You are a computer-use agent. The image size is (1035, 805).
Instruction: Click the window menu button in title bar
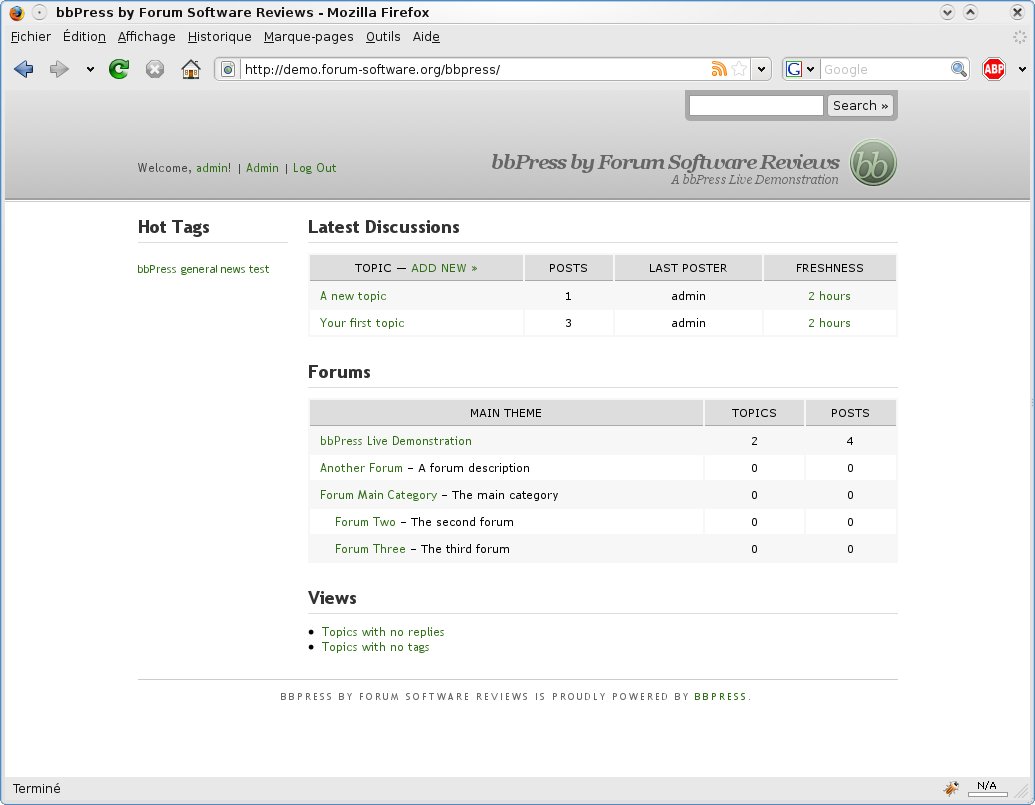40,12
